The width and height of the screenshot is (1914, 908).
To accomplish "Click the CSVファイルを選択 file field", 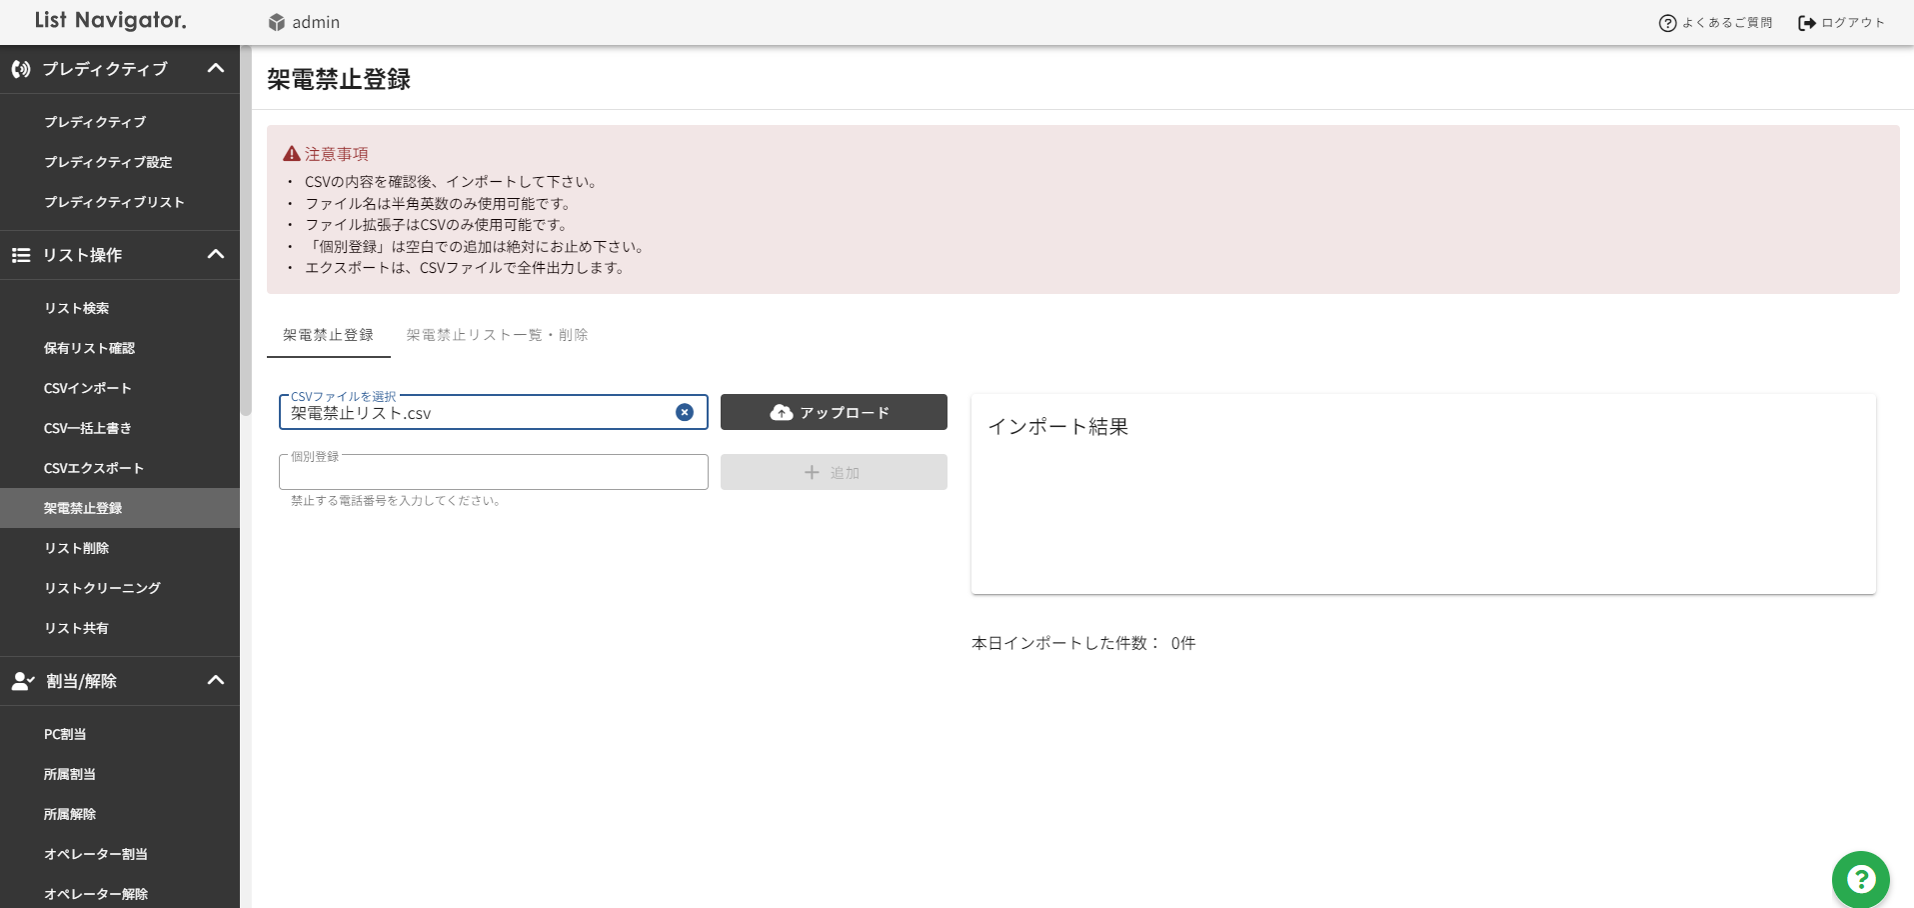I will click(x=493, y=412).
